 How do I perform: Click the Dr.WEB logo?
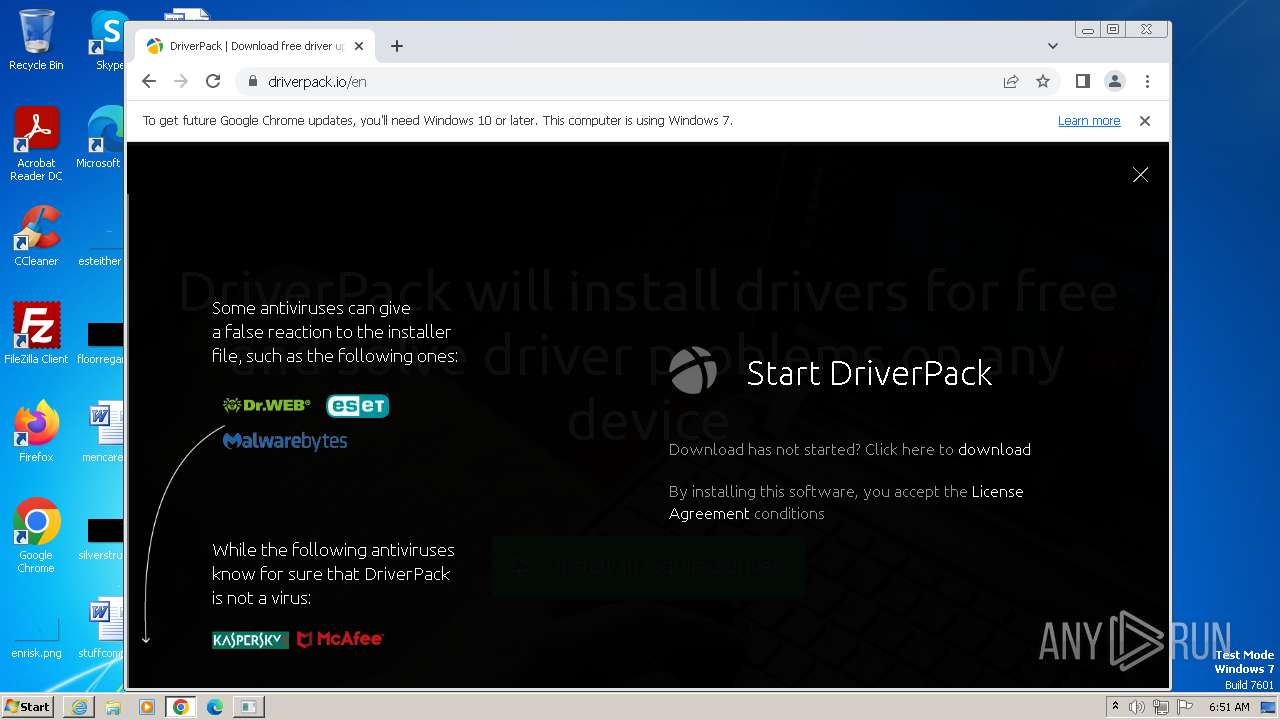point(266,405)
